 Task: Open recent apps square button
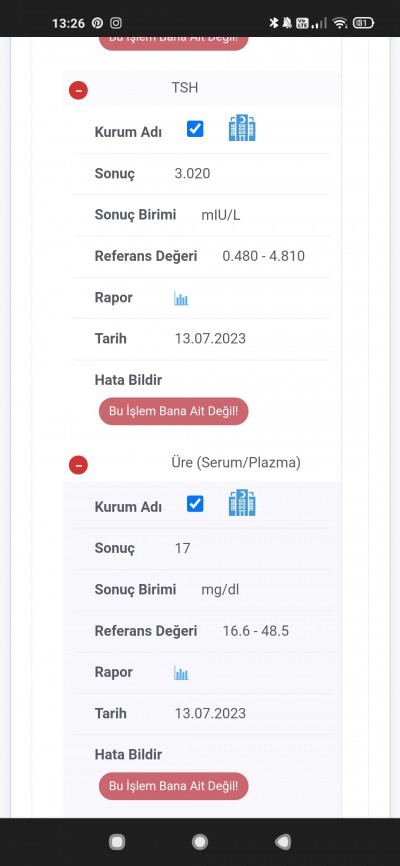117,842
